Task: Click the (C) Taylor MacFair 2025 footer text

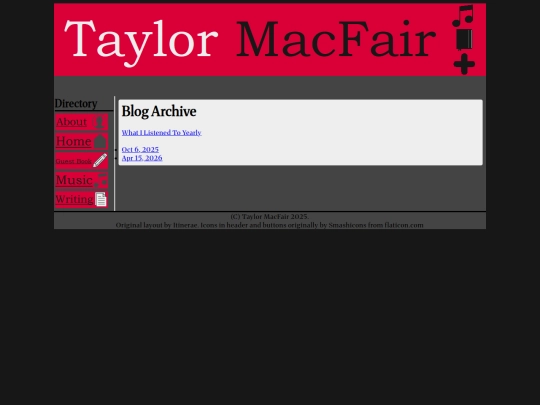Action: point(270,217)
